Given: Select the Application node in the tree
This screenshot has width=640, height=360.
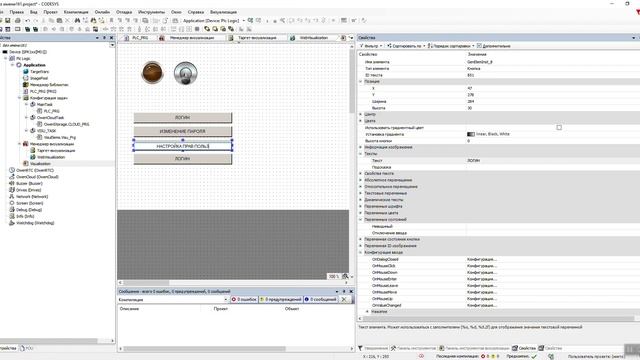Looking at the screenshot, I should click(34, 65).
